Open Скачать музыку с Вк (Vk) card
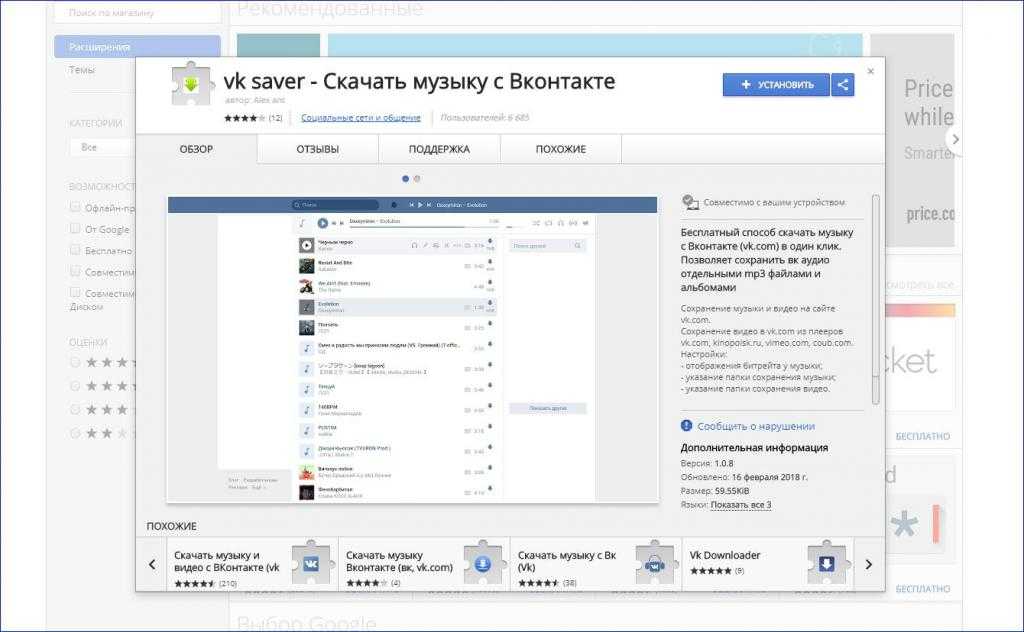Image resolution: width=1024 pixels, height=632 pixels. point(596,564)
